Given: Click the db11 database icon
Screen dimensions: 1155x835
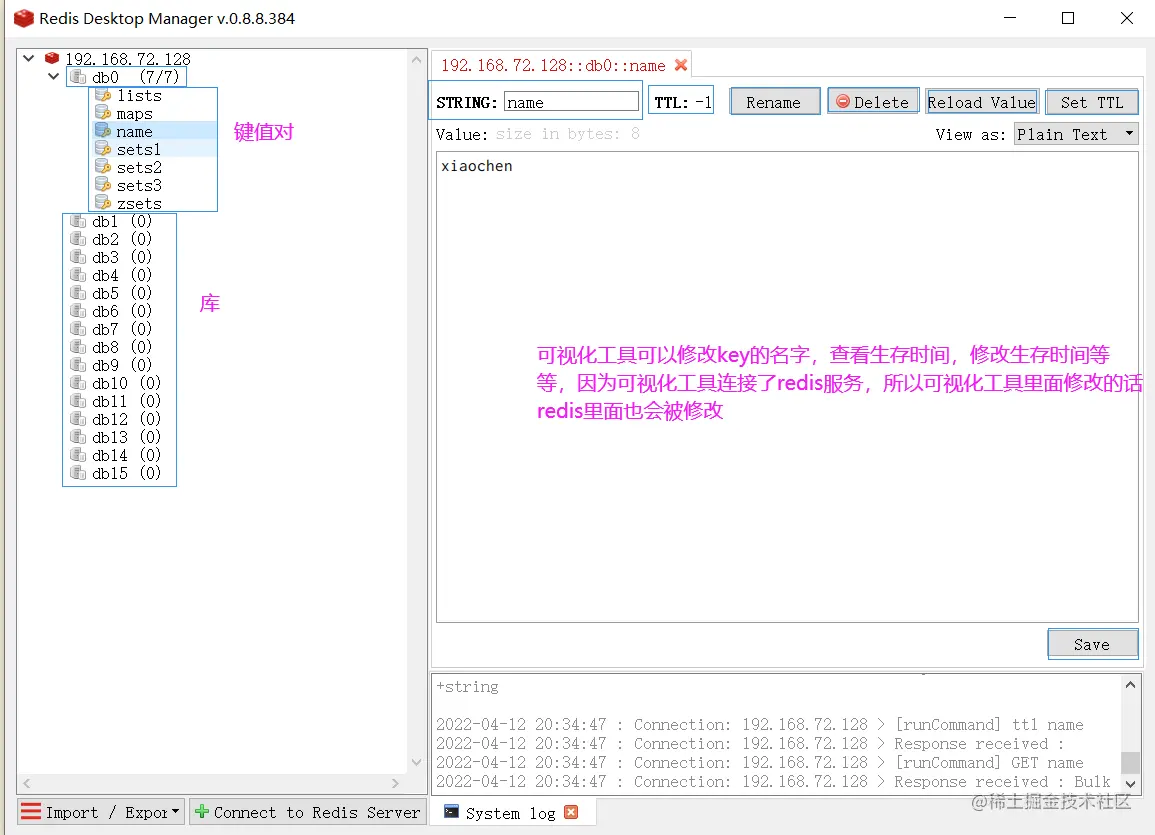Looking at the screenshot, I should pyautogui.click(x=77, y=401).
